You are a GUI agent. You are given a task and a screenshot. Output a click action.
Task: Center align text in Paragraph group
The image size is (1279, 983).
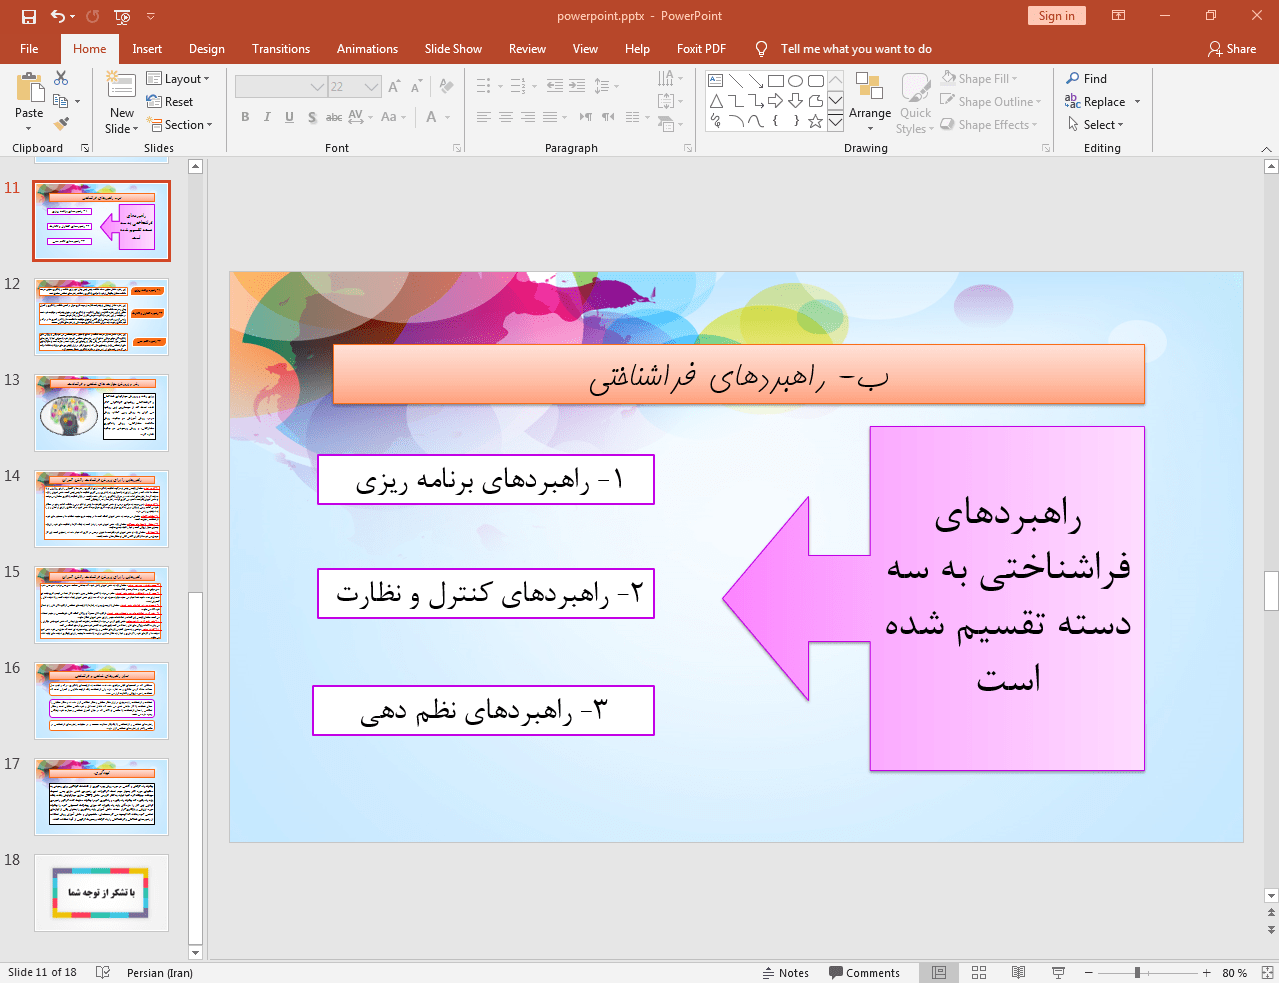(x=506, y=117)
